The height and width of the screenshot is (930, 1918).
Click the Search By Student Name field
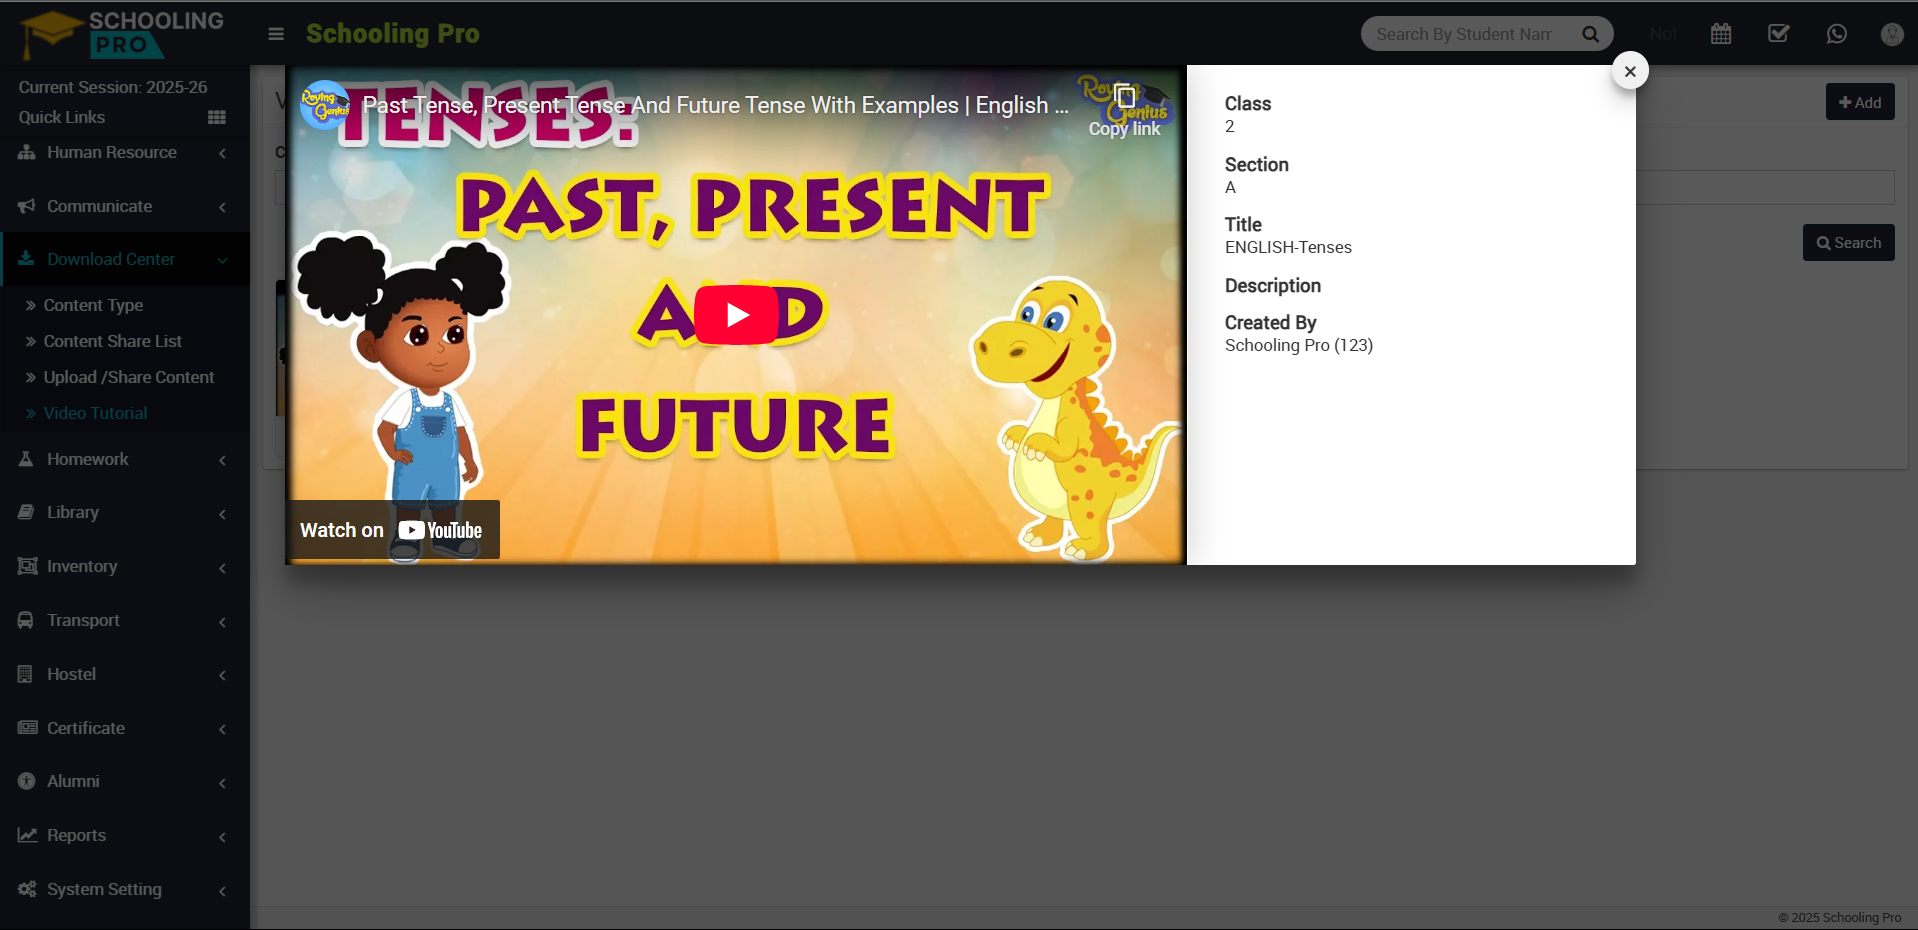[x=1464, y=34]
